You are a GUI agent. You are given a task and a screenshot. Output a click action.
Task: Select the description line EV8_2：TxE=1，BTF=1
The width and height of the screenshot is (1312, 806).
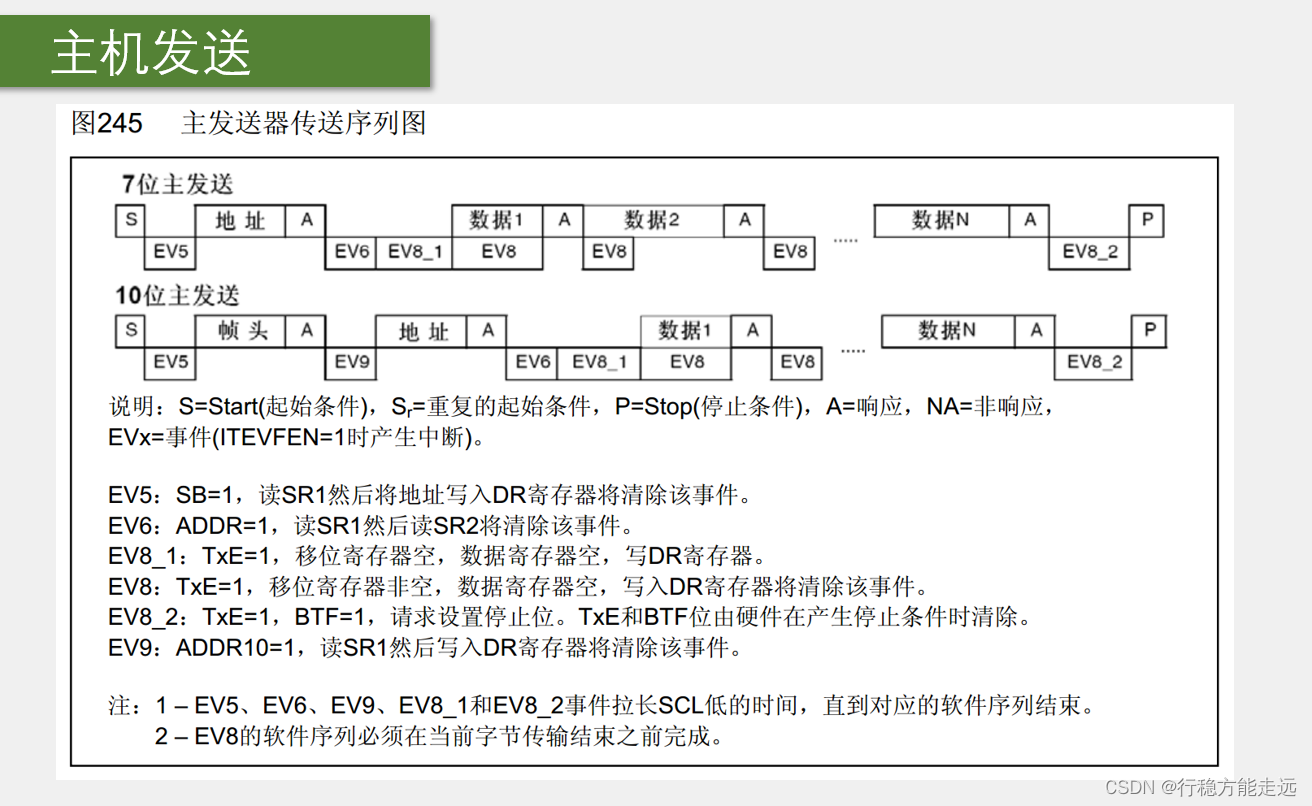[x=570, y=617]
